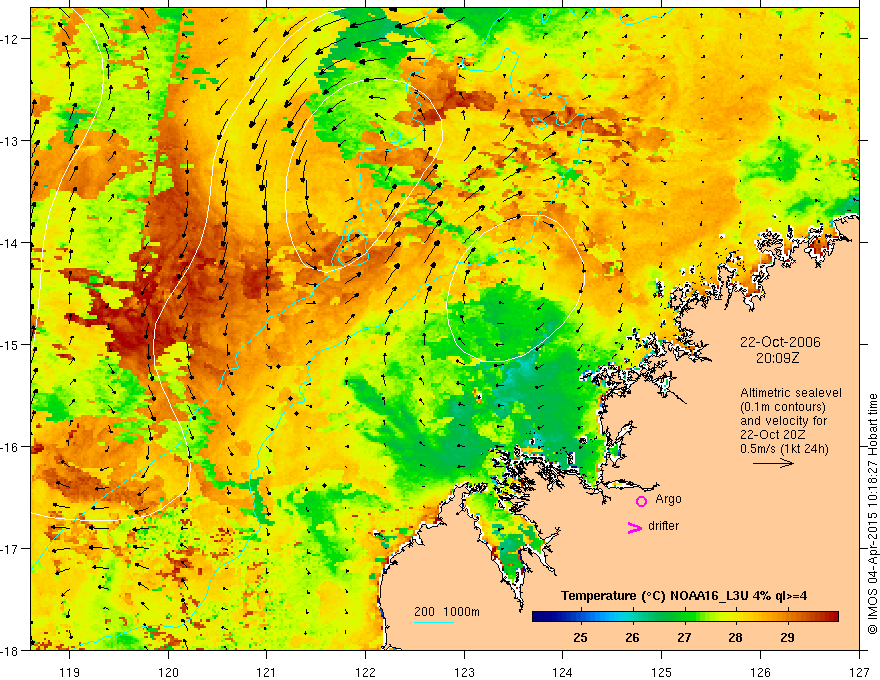Click longitude axis label 121

pyautogui.click(x=267, y=672)
